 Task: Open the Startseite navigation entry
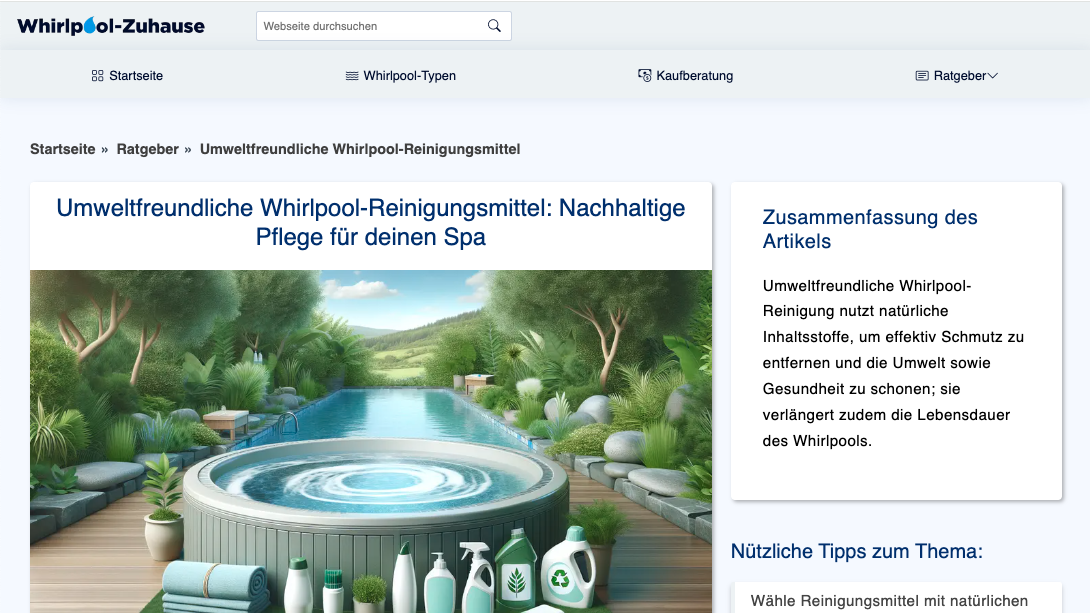(x=136, y=75)
